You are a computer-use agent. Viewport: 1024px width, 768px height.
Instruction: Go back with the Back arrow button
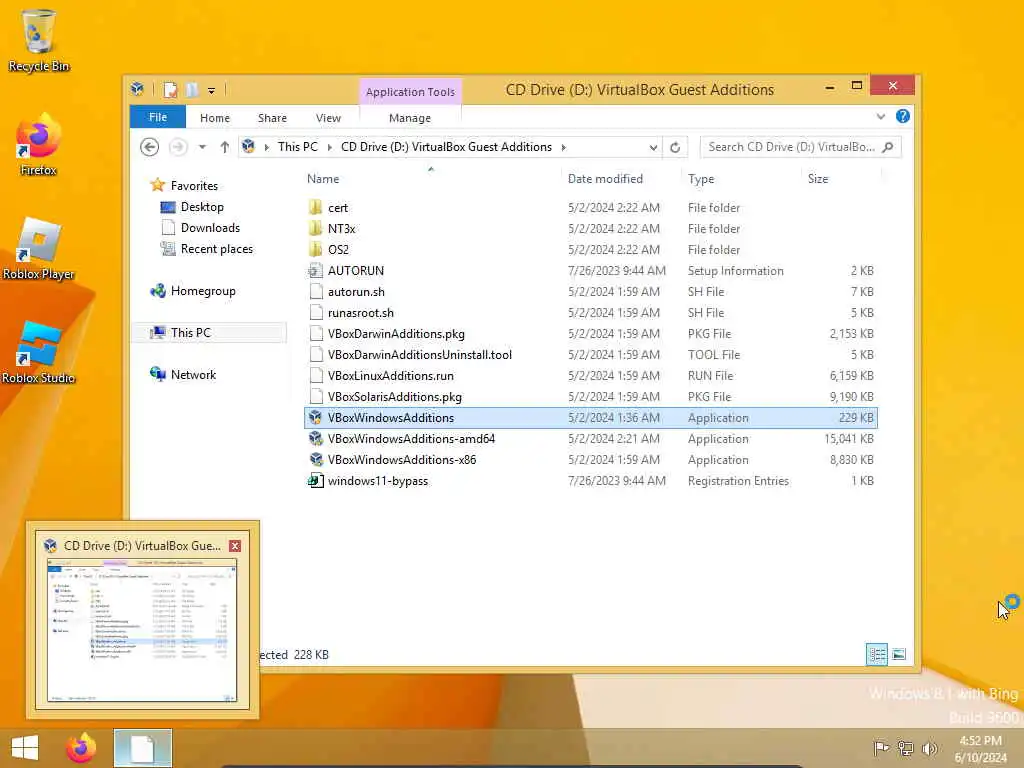(150, 147)
